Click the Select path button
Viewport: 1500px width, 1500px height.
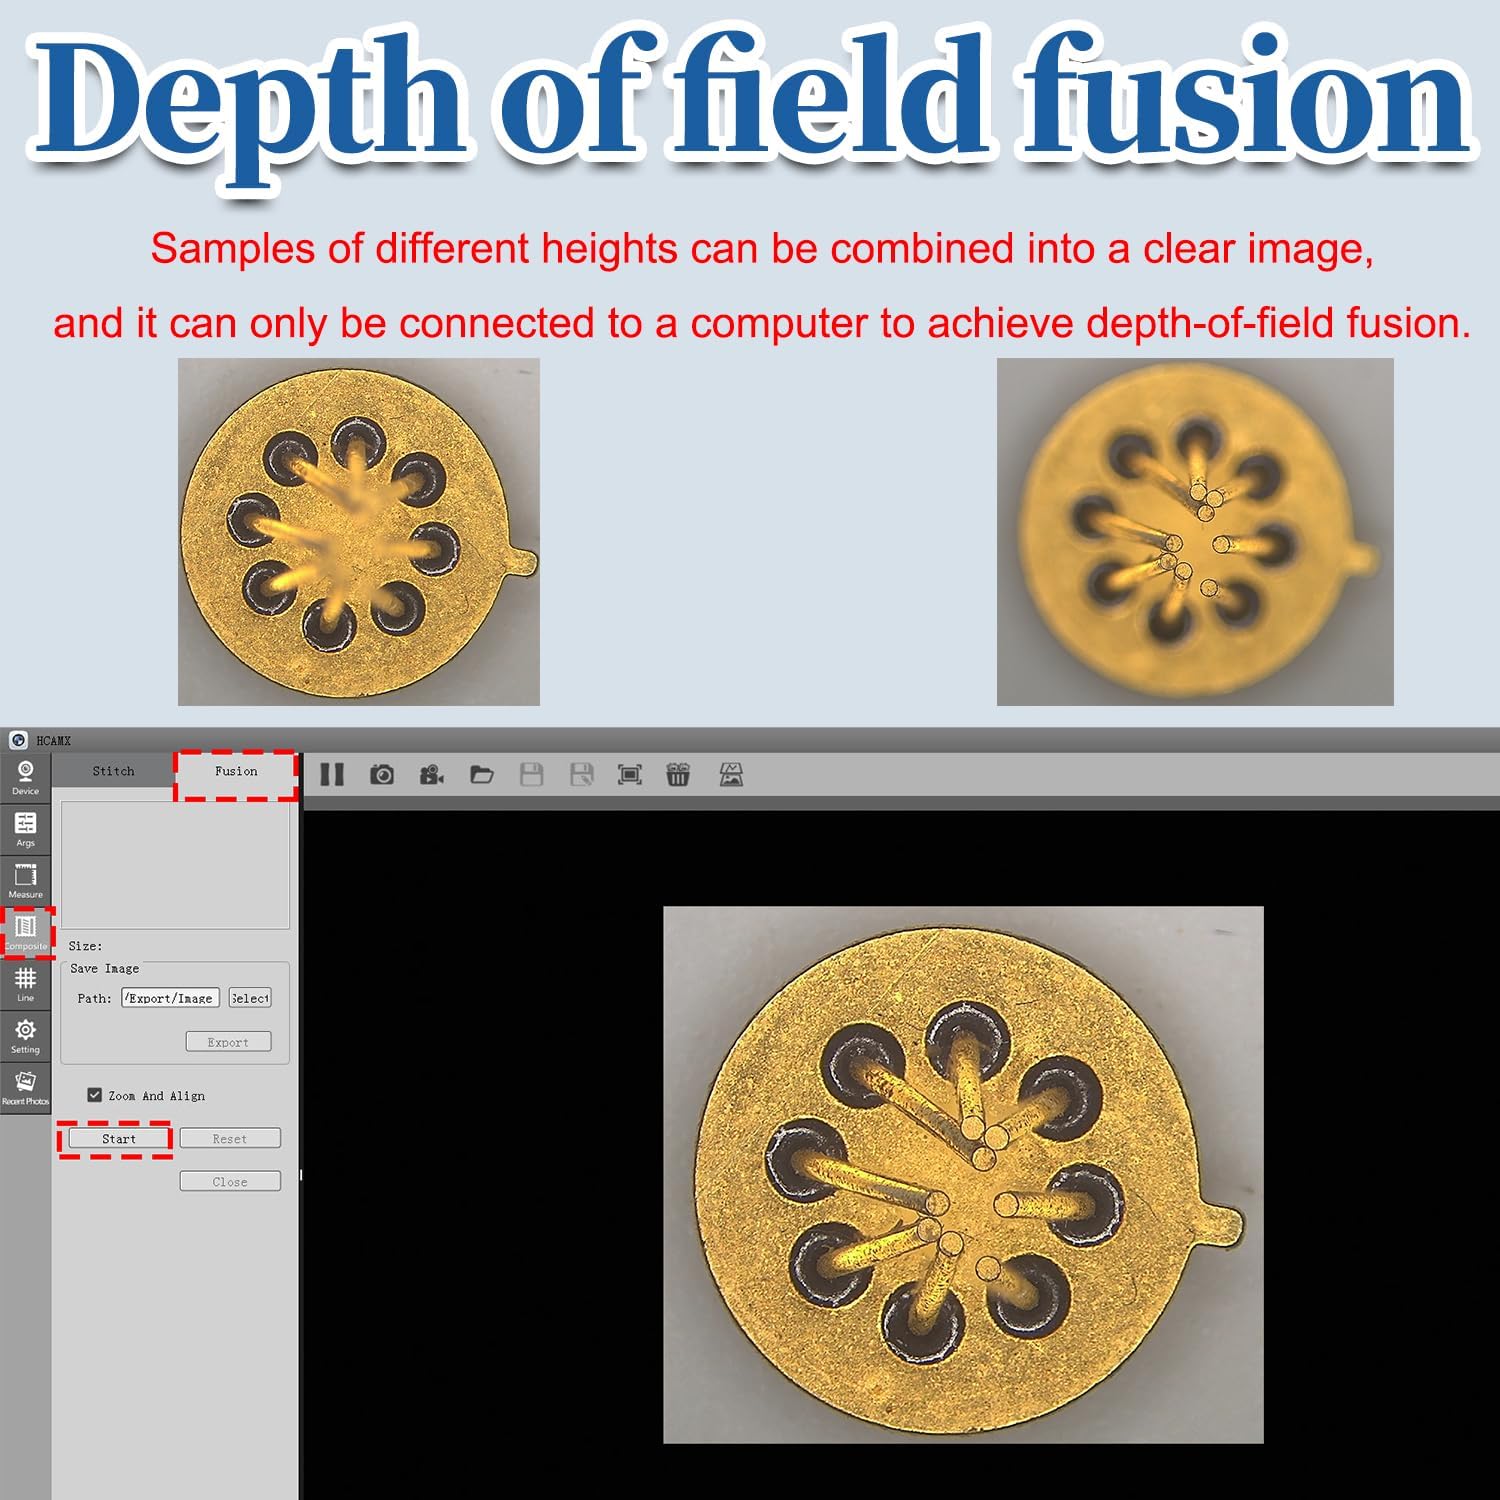[x=250, y=998]
